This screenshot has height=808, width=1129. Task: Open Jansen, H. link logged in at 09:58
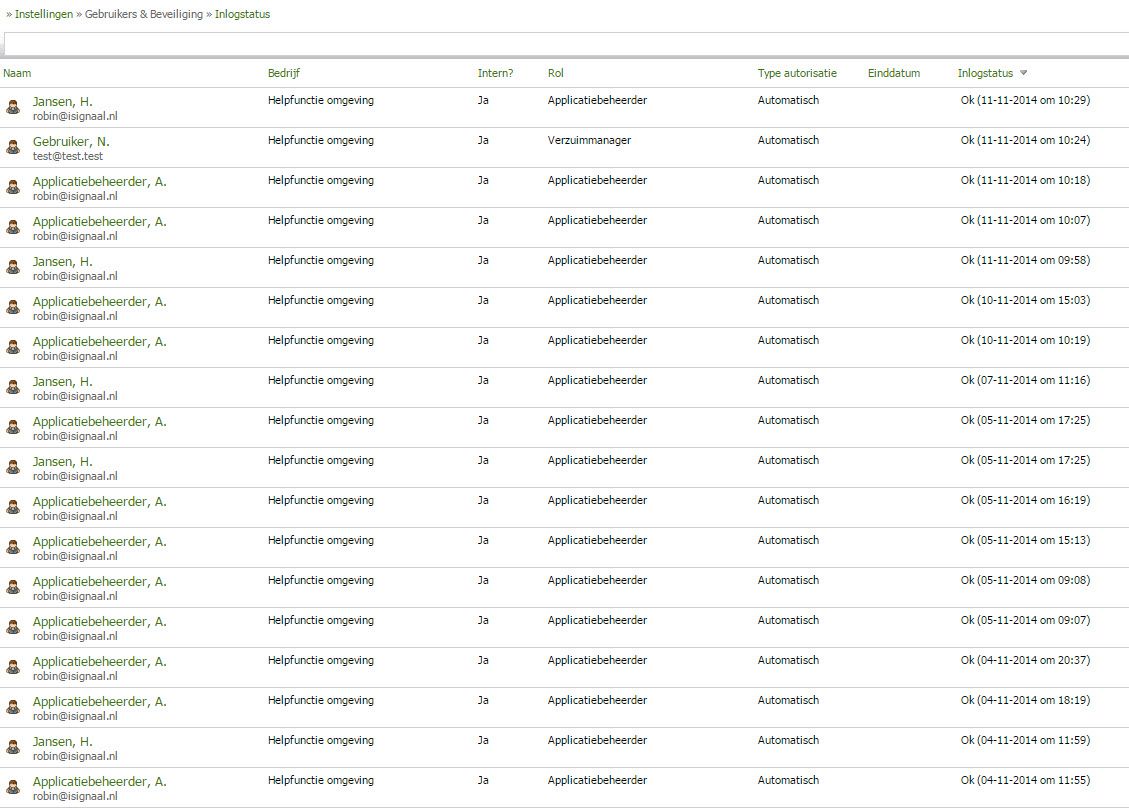[62, 261]
